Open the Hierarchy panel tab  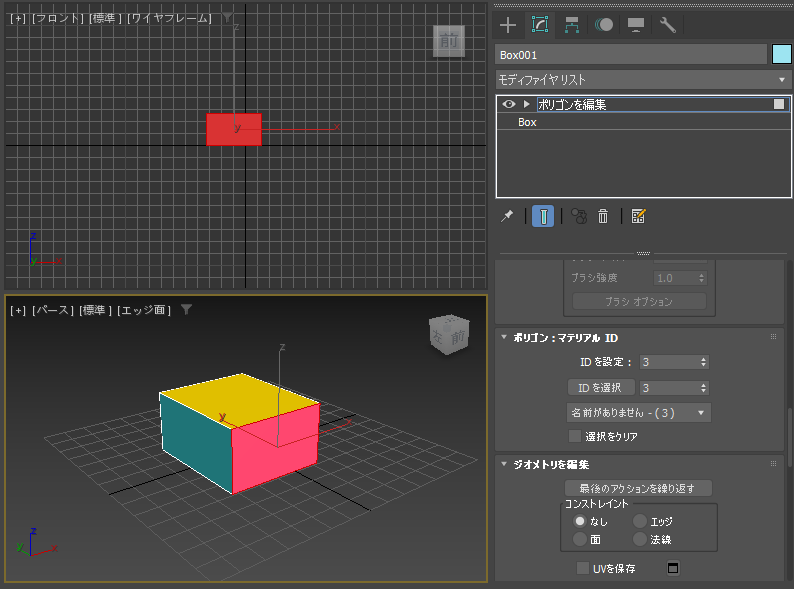pos(572,25)
